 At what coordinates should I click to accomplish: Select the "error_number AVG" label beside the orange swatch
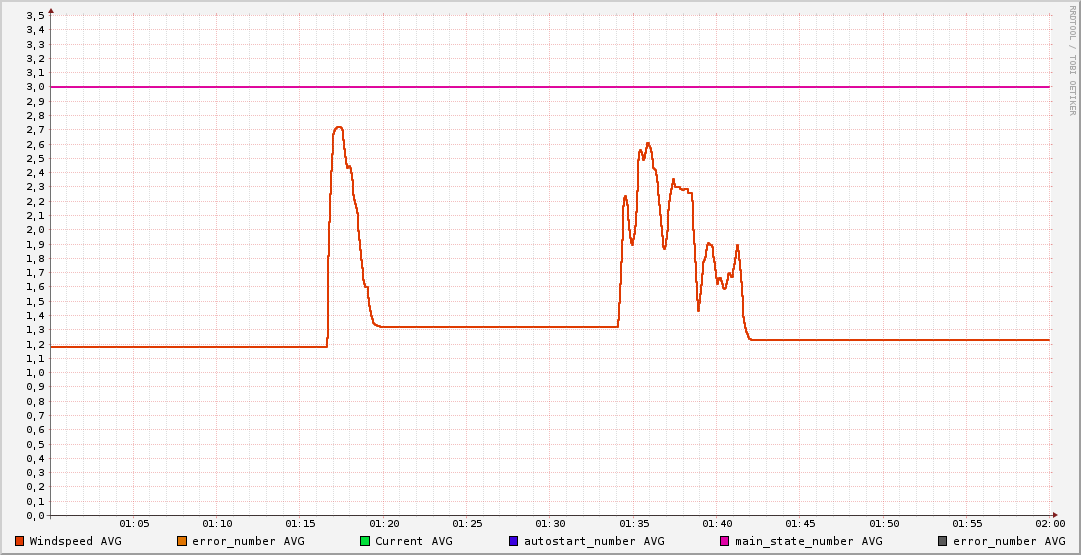pyautogui.click(x=248, y=541)
